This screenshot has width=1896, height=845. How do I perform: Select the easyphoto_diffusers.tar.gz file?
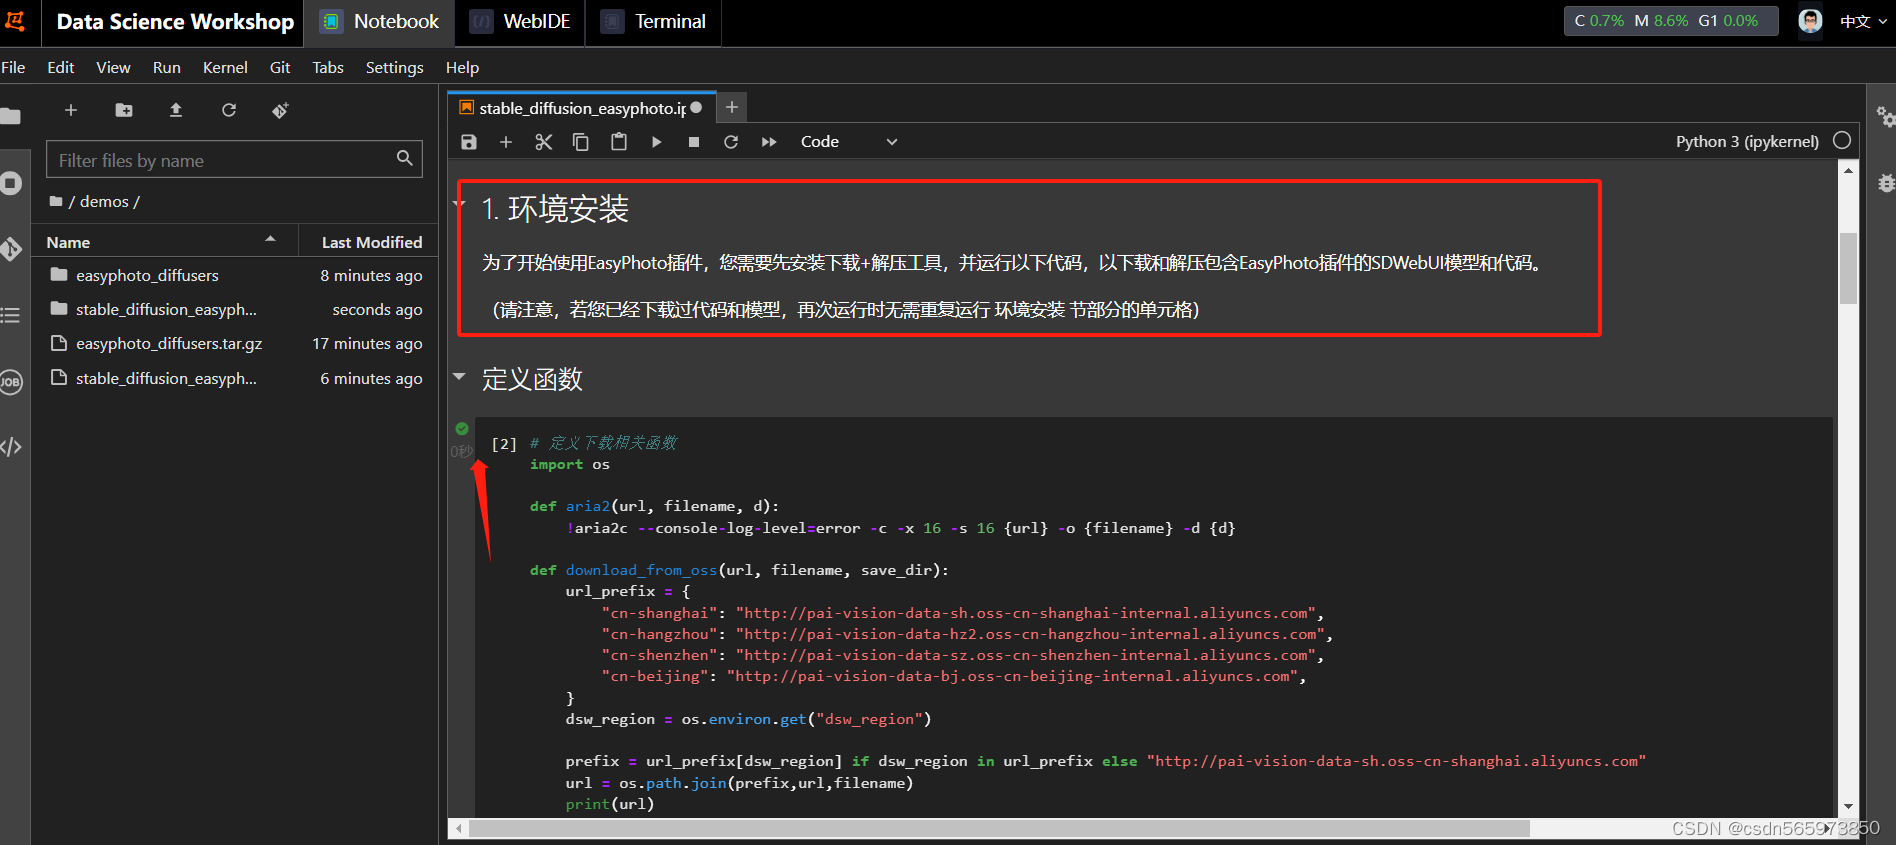[x=236, y=343]
